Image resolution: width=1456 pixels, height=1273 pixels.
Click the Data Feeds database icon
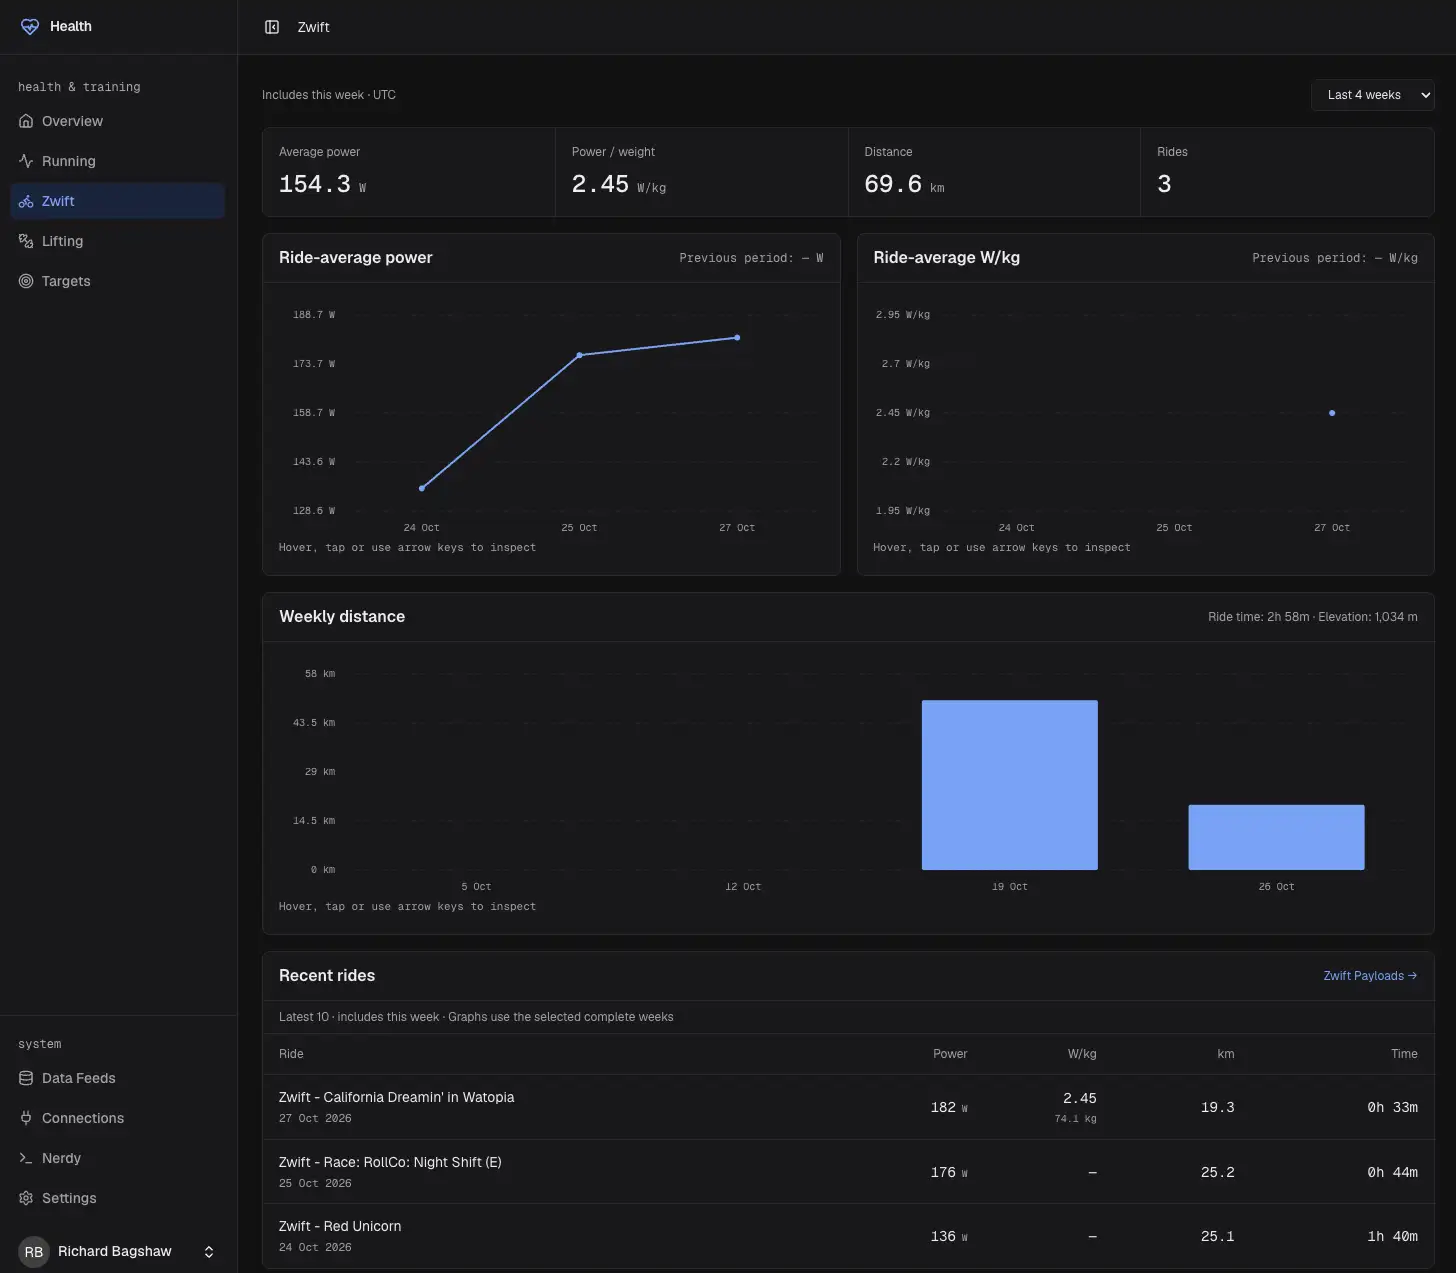pyautogui.click(x=26, y=1078)
